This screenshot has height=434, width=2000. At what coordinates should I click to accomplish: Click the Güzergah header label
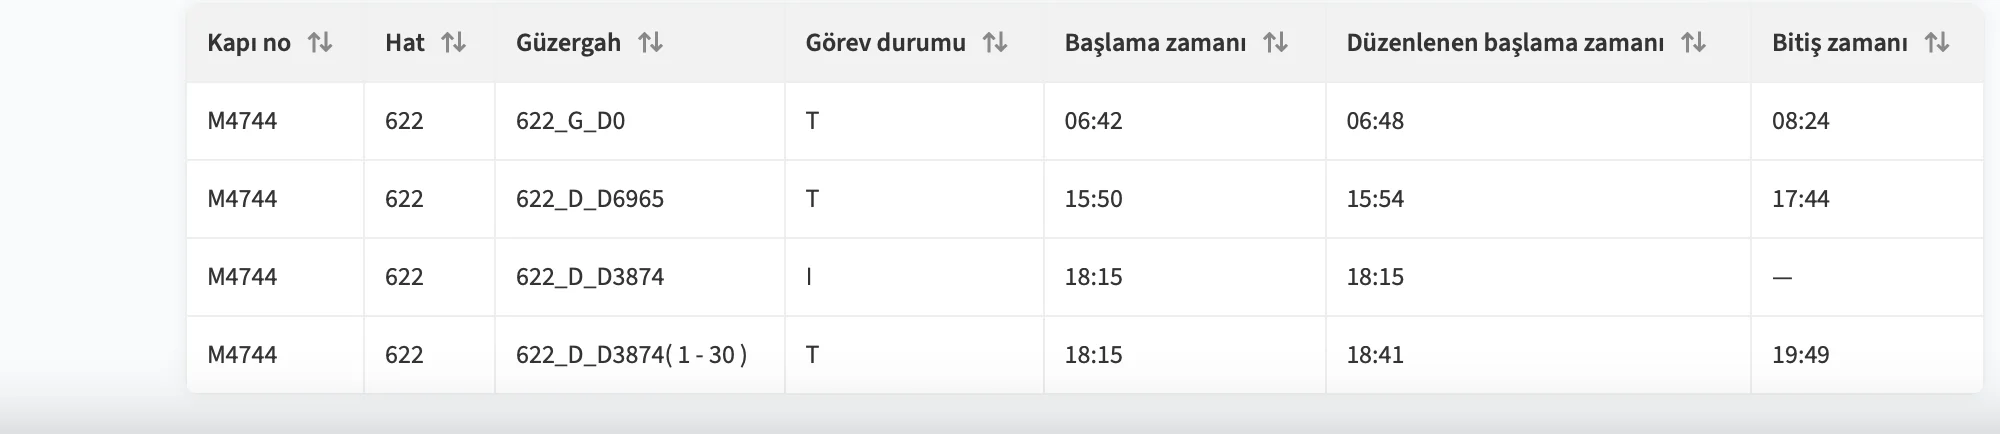tap(568, 43)
